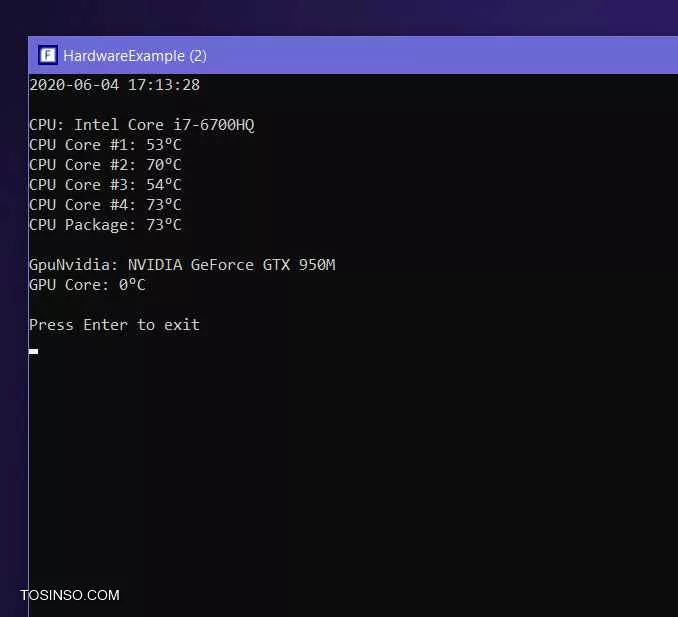The height and width of the screenshot is (617, 678).
Task: Click the CPU Package: 73°C line
Action: pos(106,225)
